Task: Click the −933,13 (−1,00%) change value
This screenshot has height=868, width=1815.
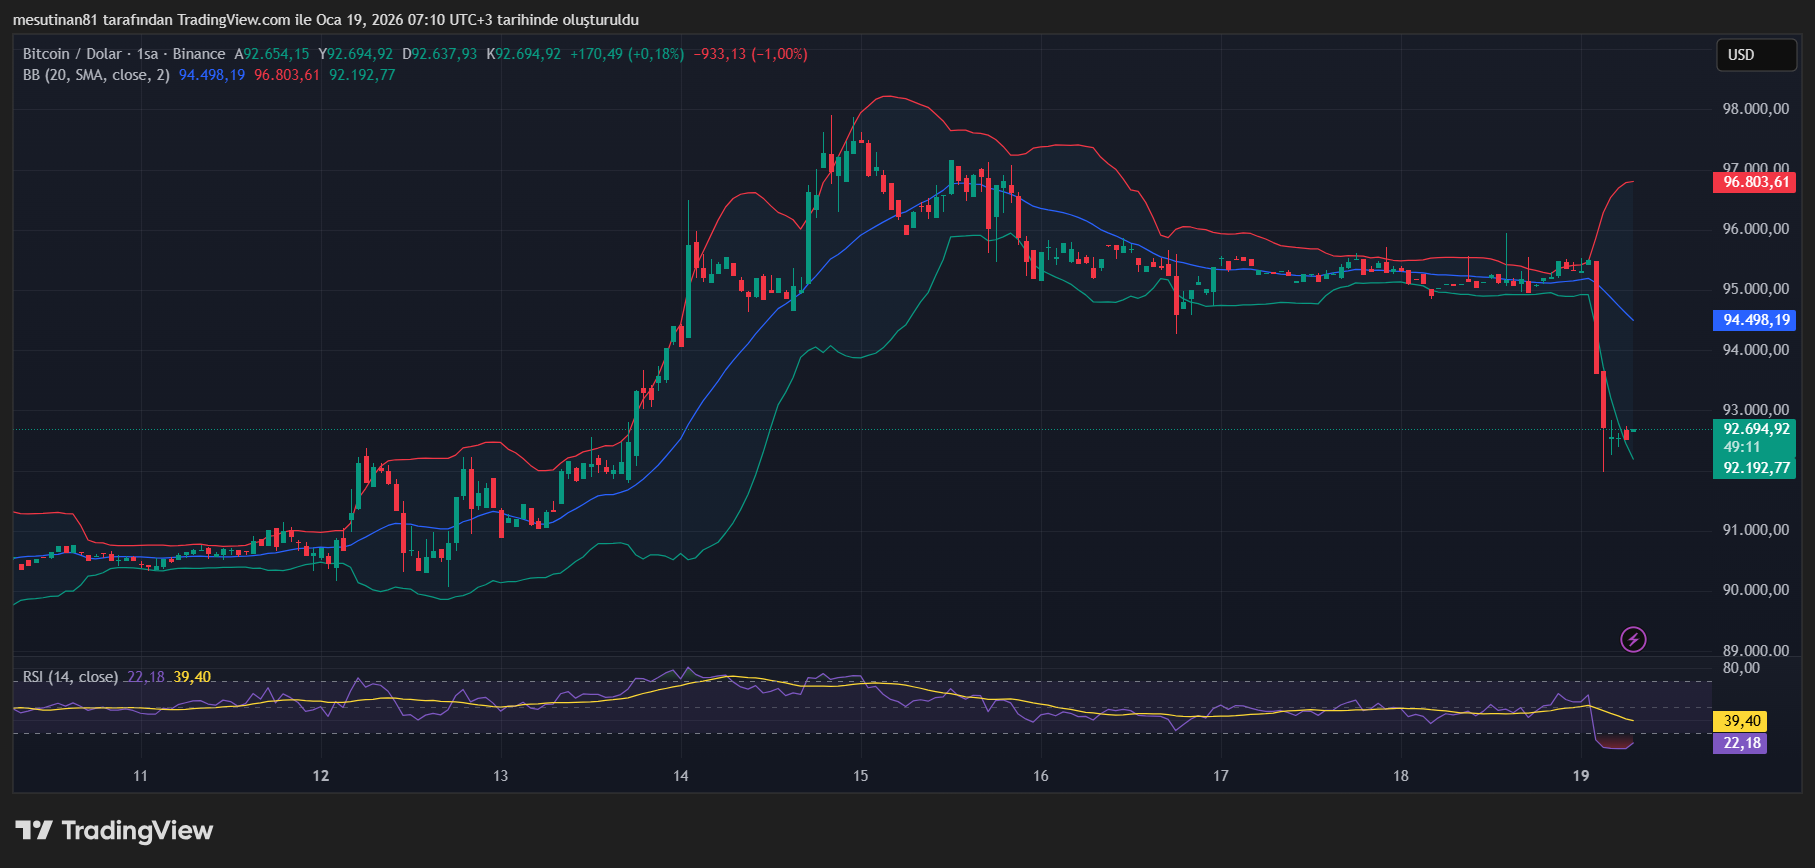Action: (x=750, y=54)
